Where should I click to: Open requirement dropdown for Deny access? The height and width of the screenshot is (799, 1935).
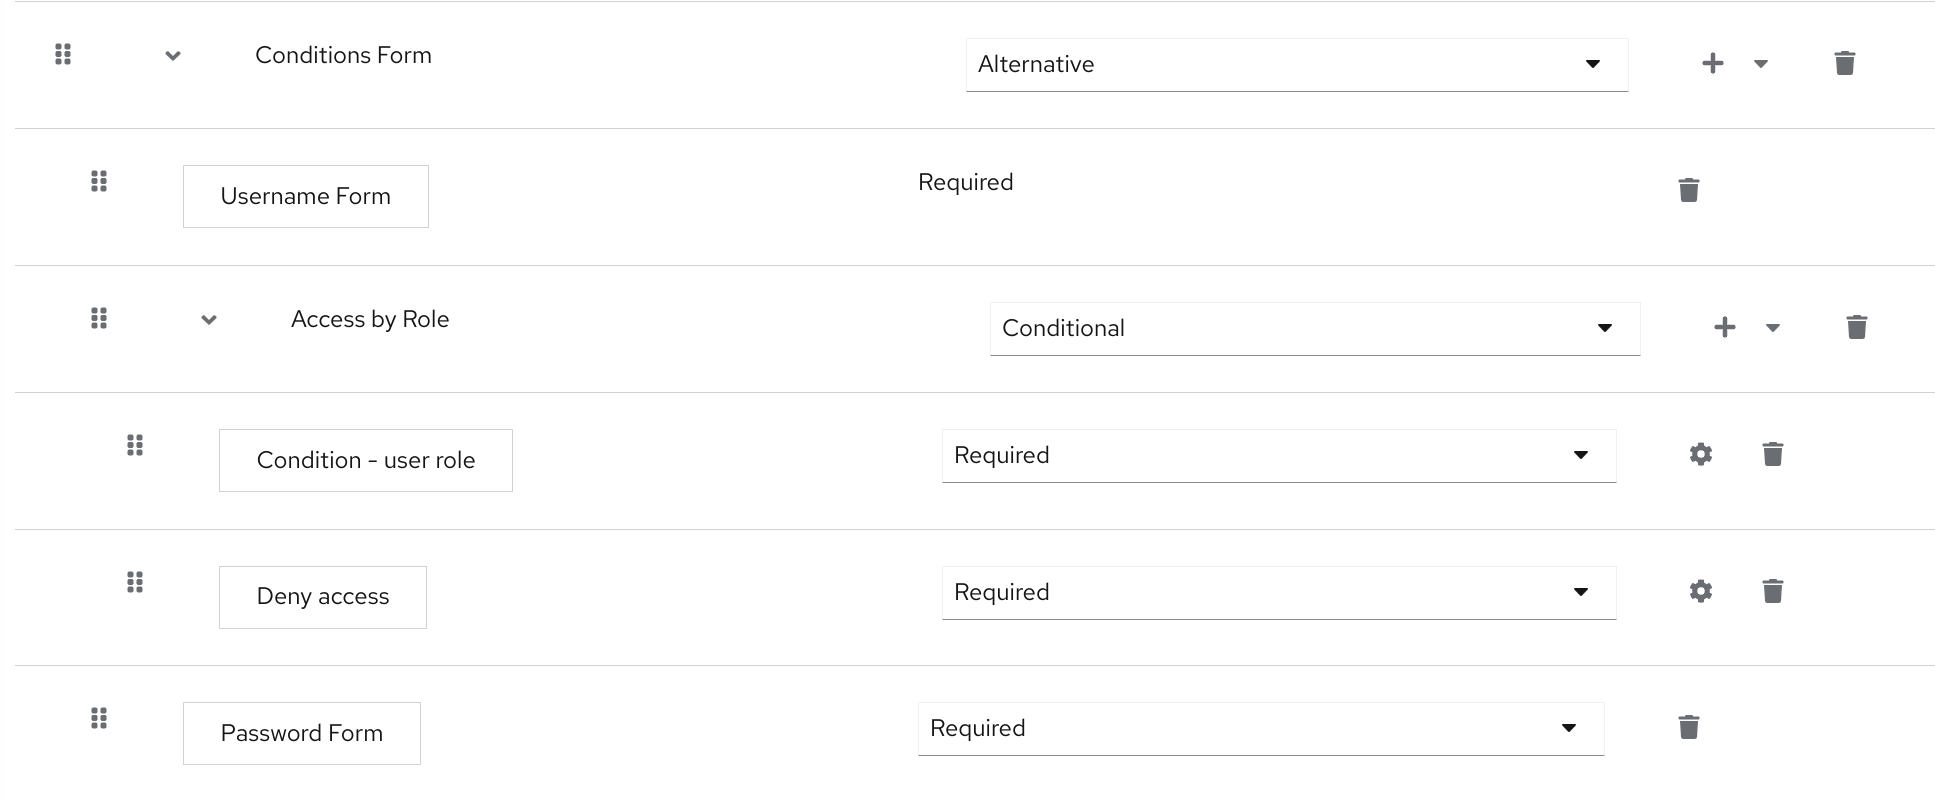point(1278,592)
